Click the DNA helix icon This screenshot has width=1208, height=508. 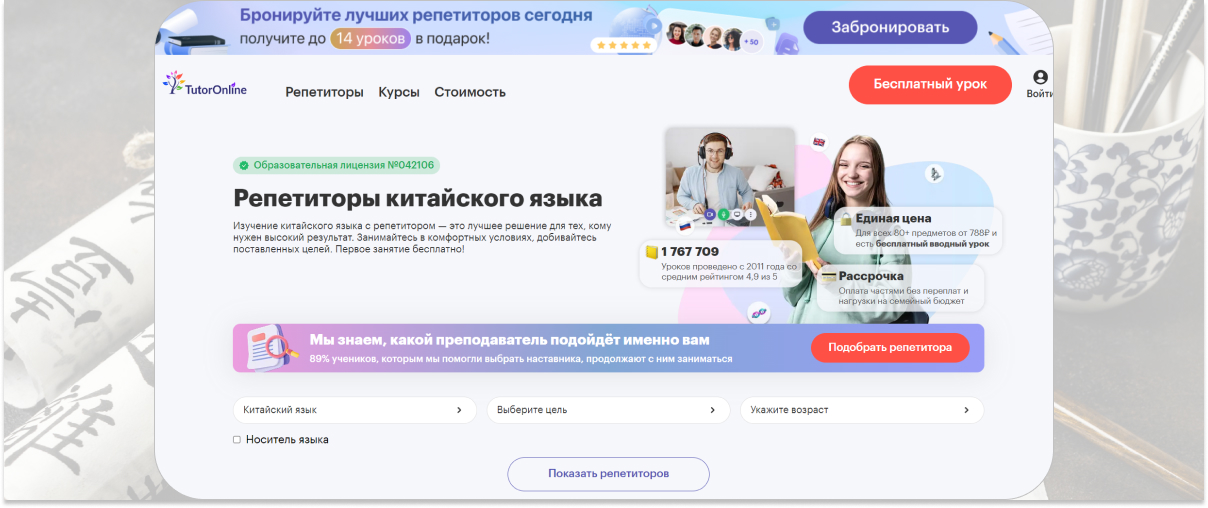[760, 313]
